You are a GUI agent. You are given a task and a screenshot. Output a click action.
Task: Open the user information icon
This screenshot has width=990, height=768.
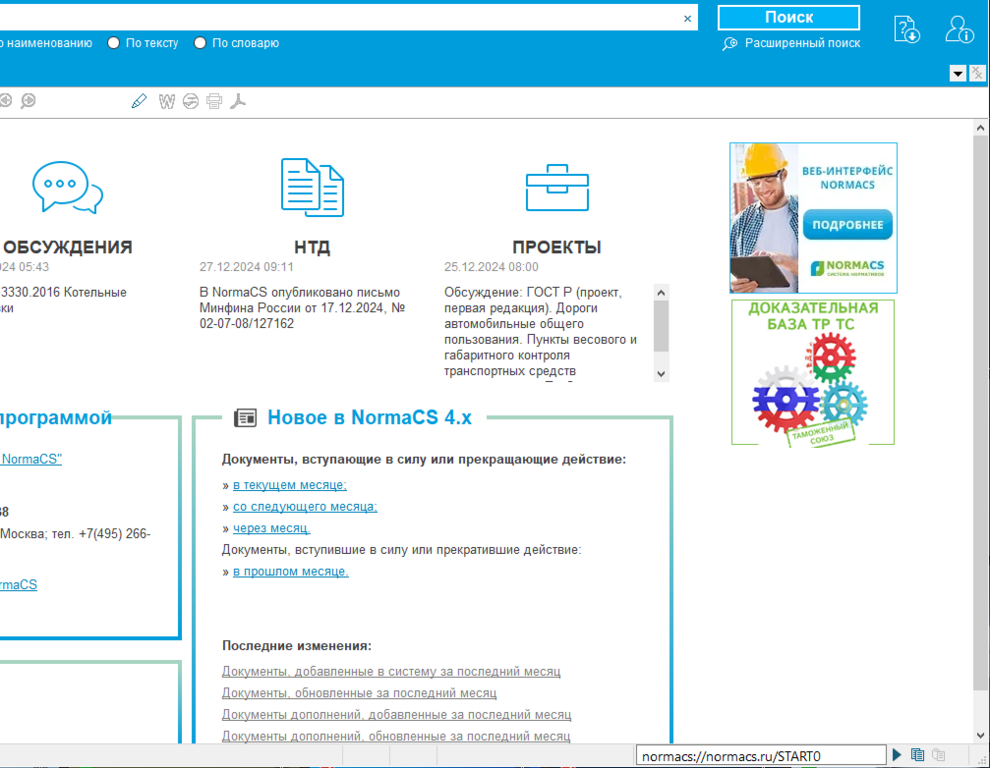(959, 30)
